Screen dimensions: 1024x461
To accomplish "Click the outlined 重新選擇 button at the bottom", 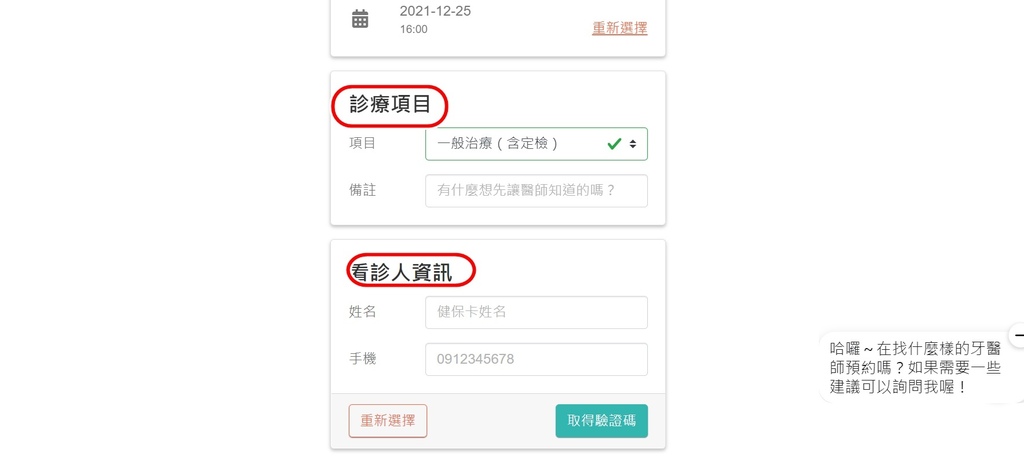I will click(388, 421).
